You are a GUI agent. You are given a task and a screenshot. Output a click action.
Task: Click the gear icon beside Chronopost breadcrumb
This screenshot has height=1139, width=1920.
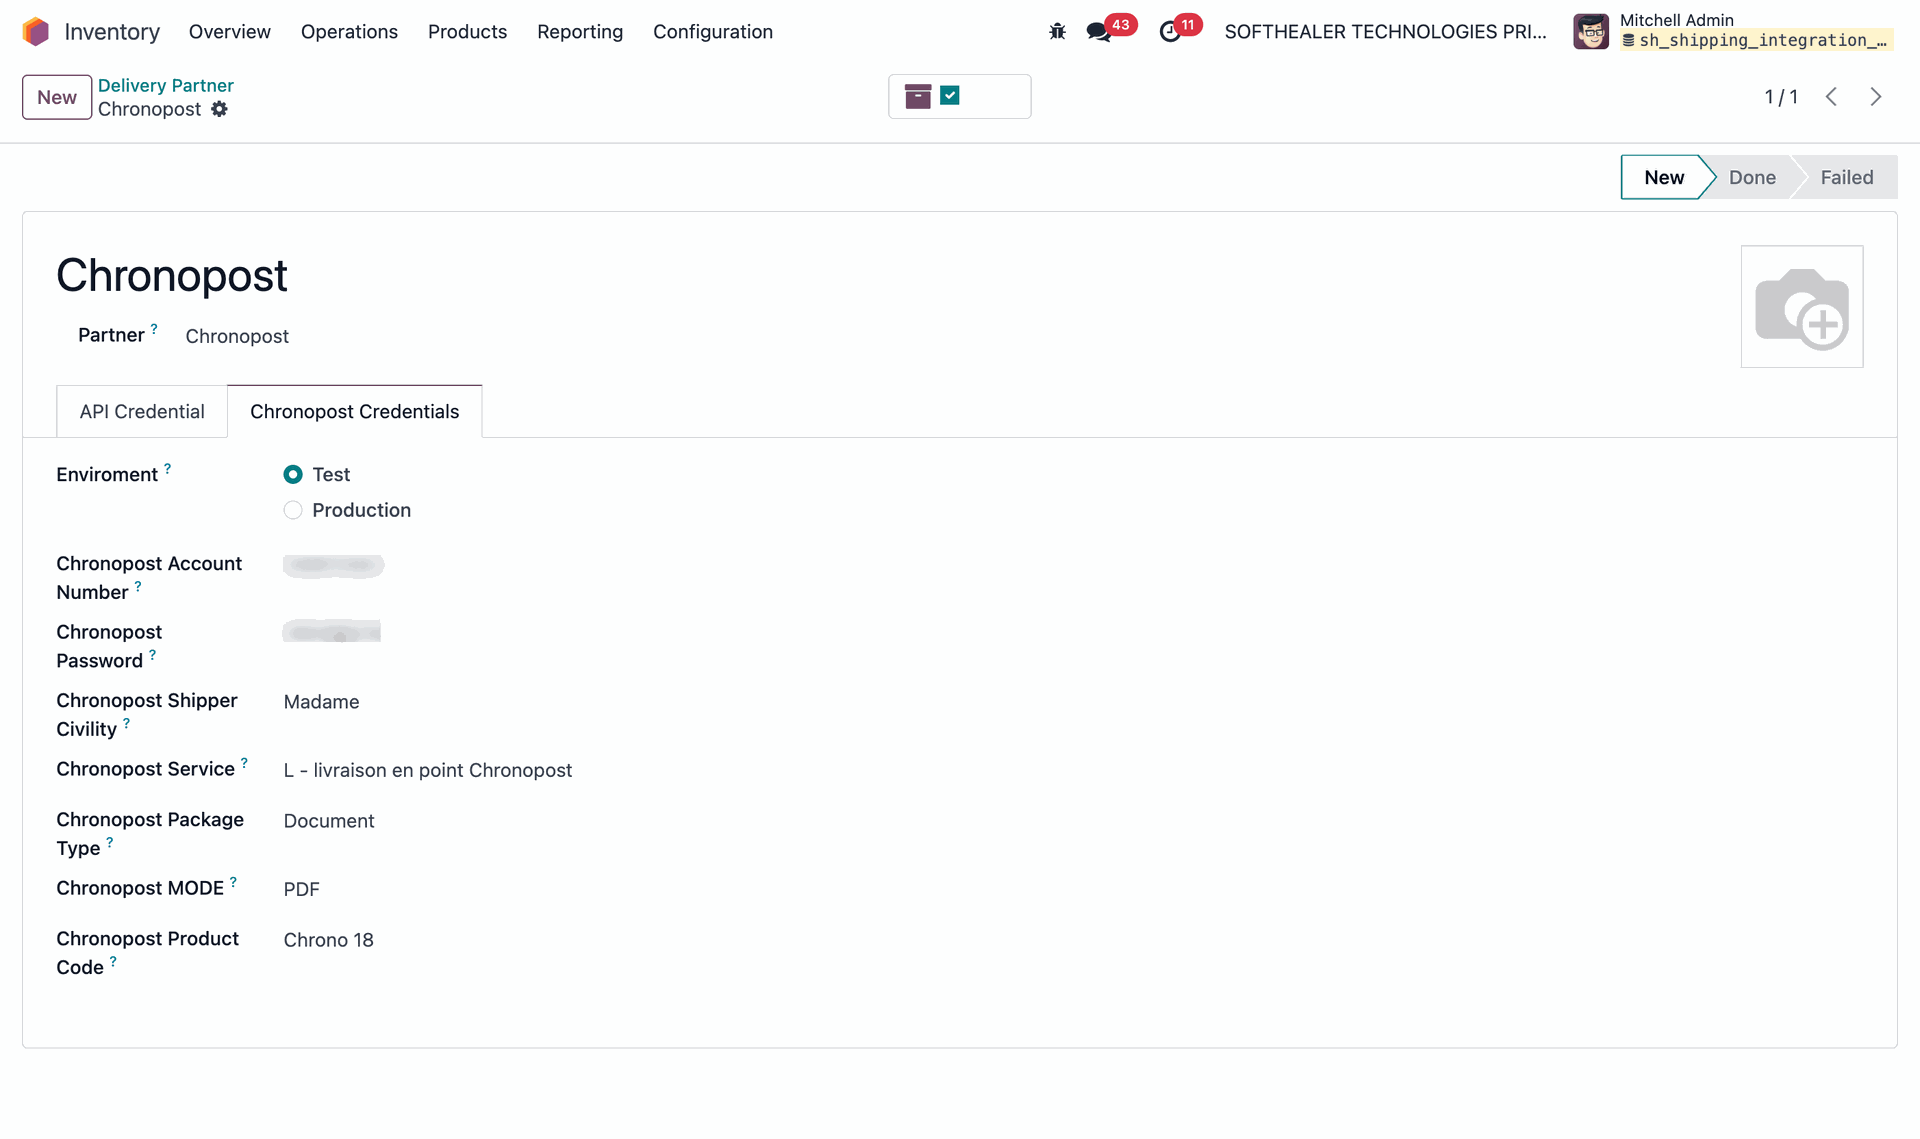(x=219, y=109)
